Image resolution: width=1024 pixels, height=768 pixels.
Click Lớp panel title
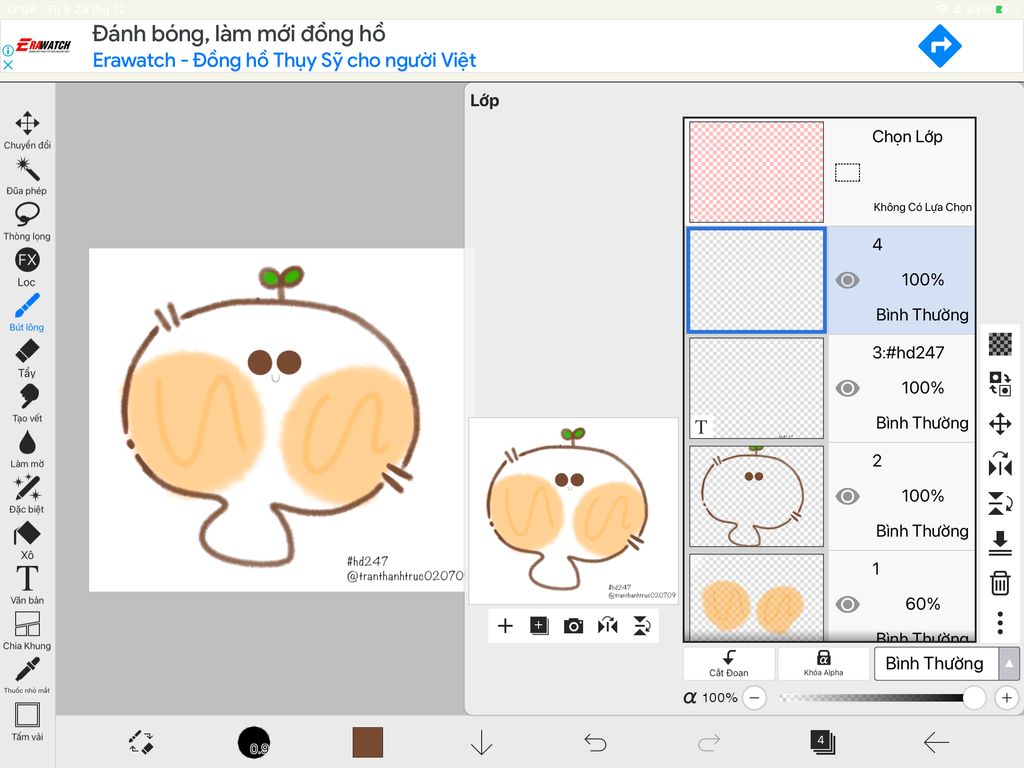tap(485, 101)
